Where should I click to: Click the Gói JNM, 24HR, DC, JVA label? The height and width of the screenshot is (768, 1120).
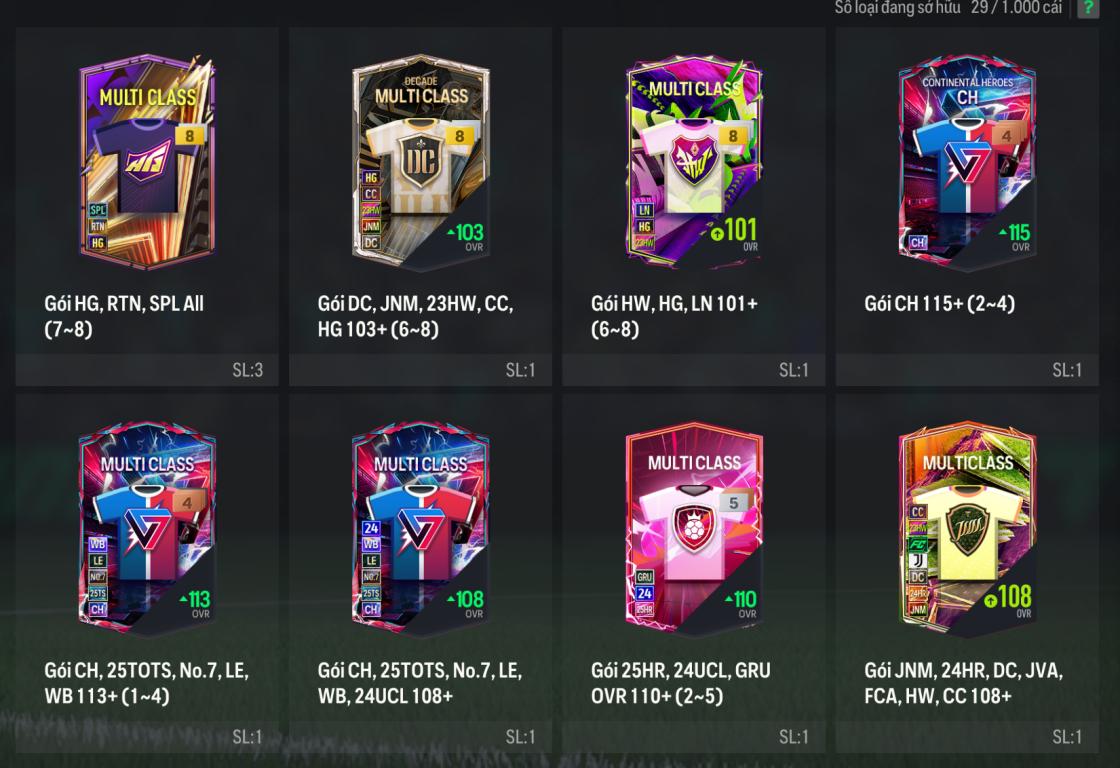[964, 671]
